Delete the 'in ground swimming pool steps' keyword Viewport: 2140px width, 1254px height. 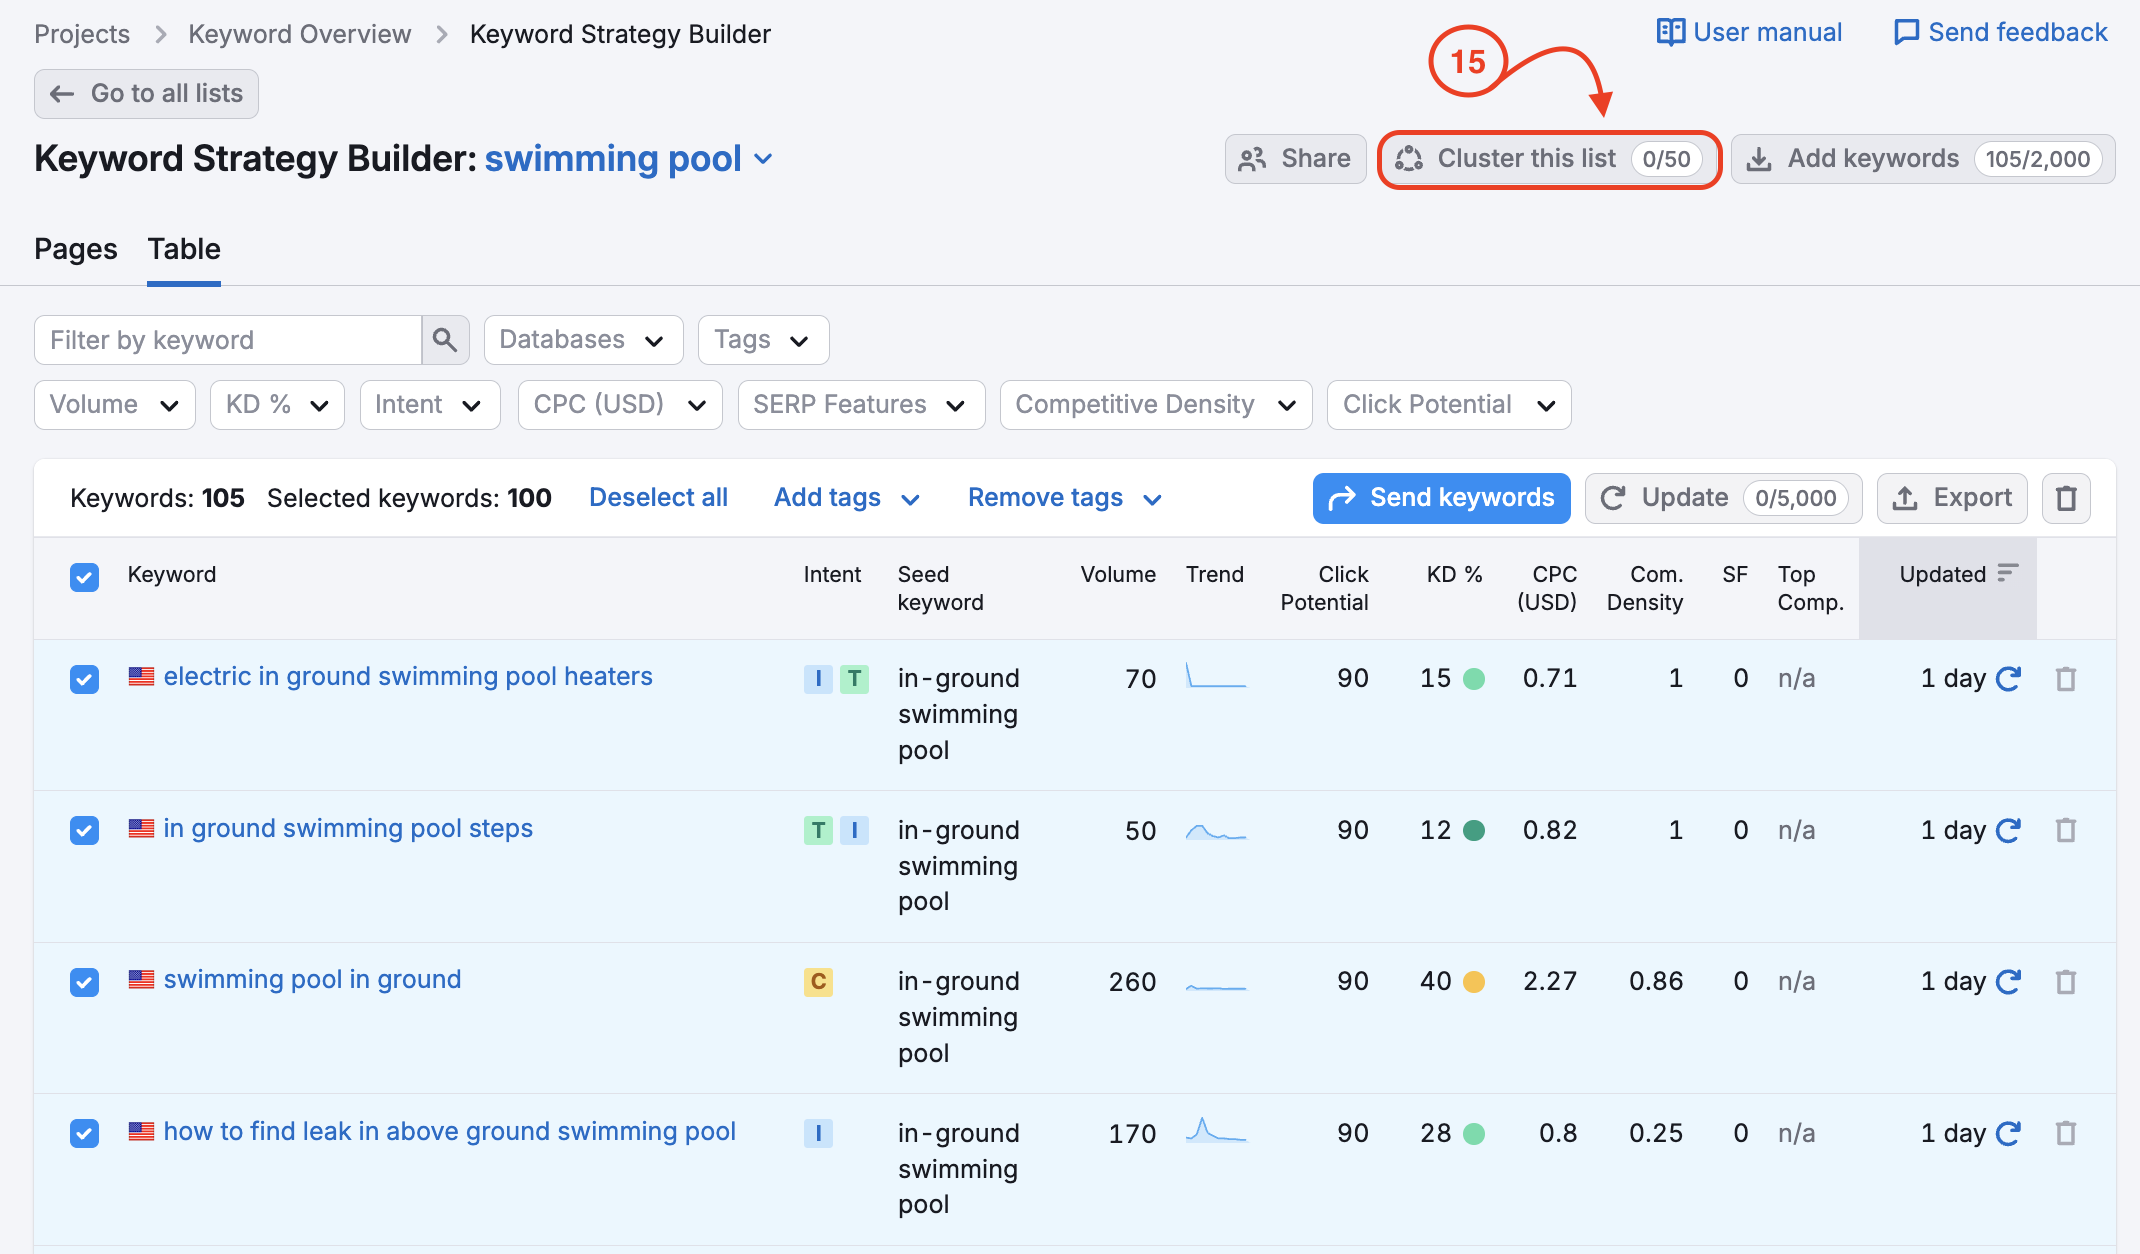[x=2066, y=830]
